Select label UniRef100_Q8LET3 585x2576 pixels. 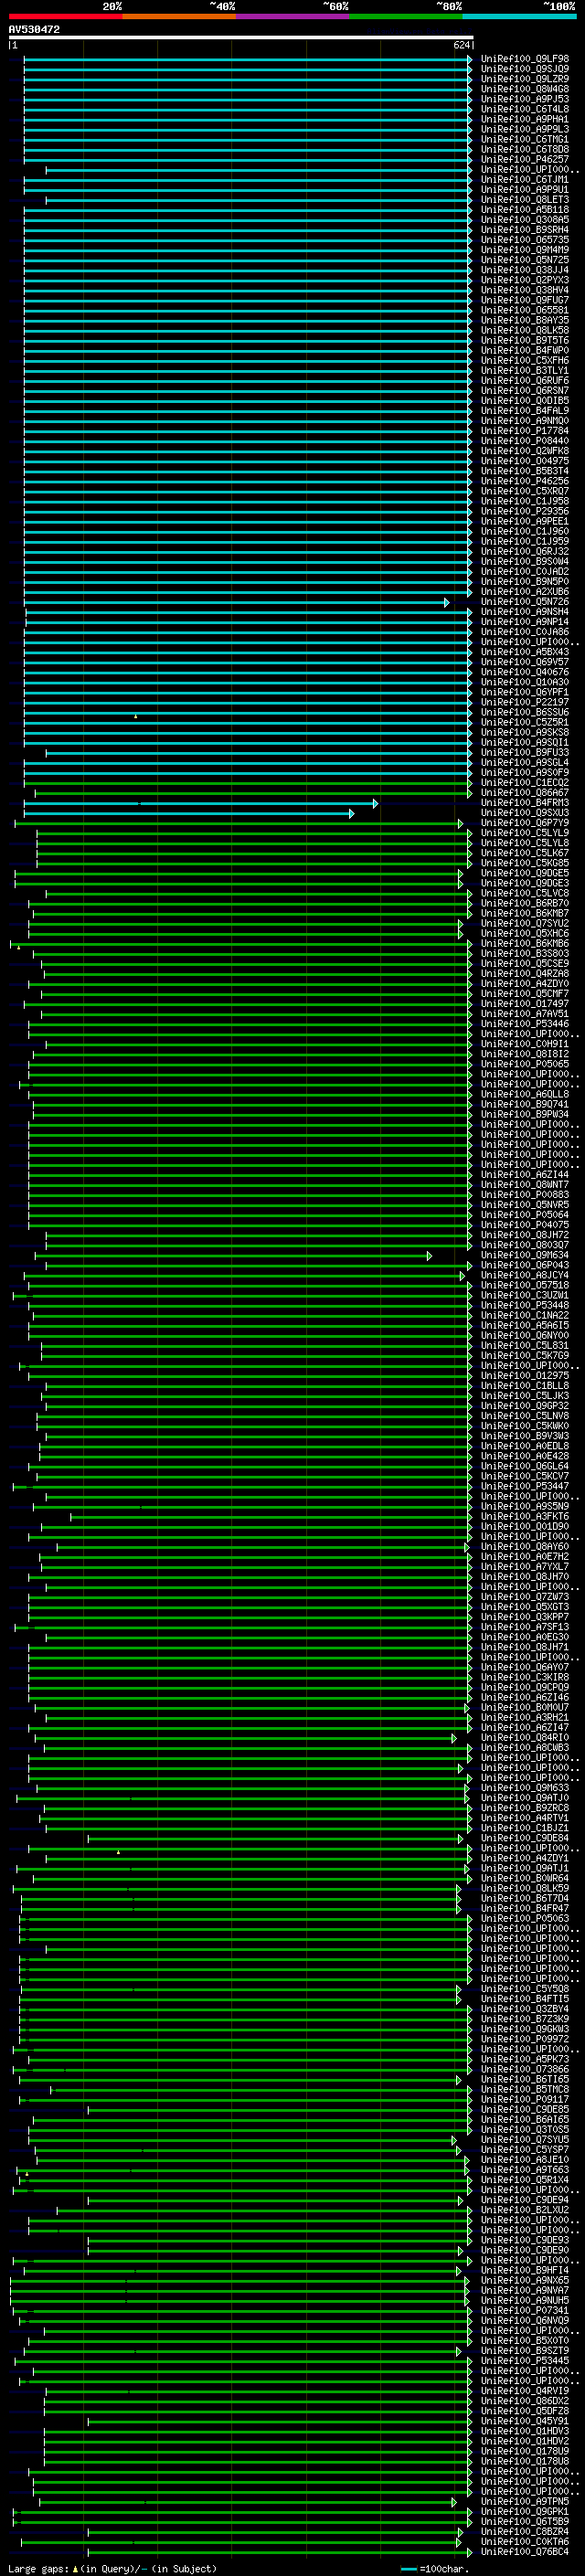point(525,200)
